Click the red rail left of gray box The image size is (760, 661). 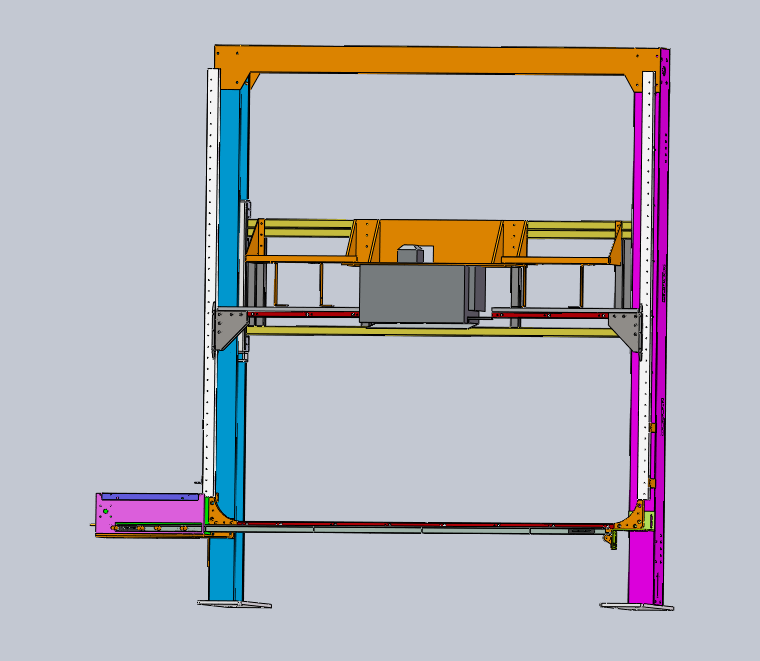point(302,313)
